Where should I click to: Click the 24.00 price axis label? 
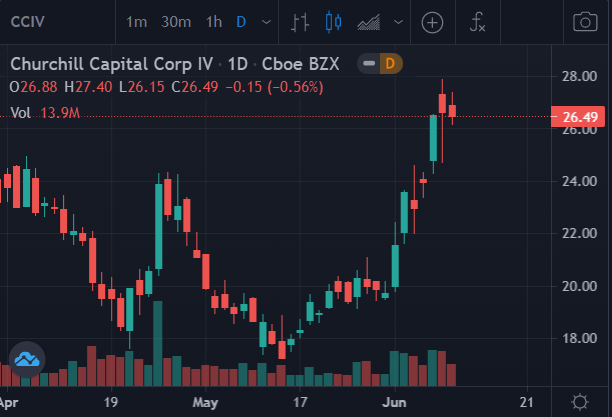(579, 181)
